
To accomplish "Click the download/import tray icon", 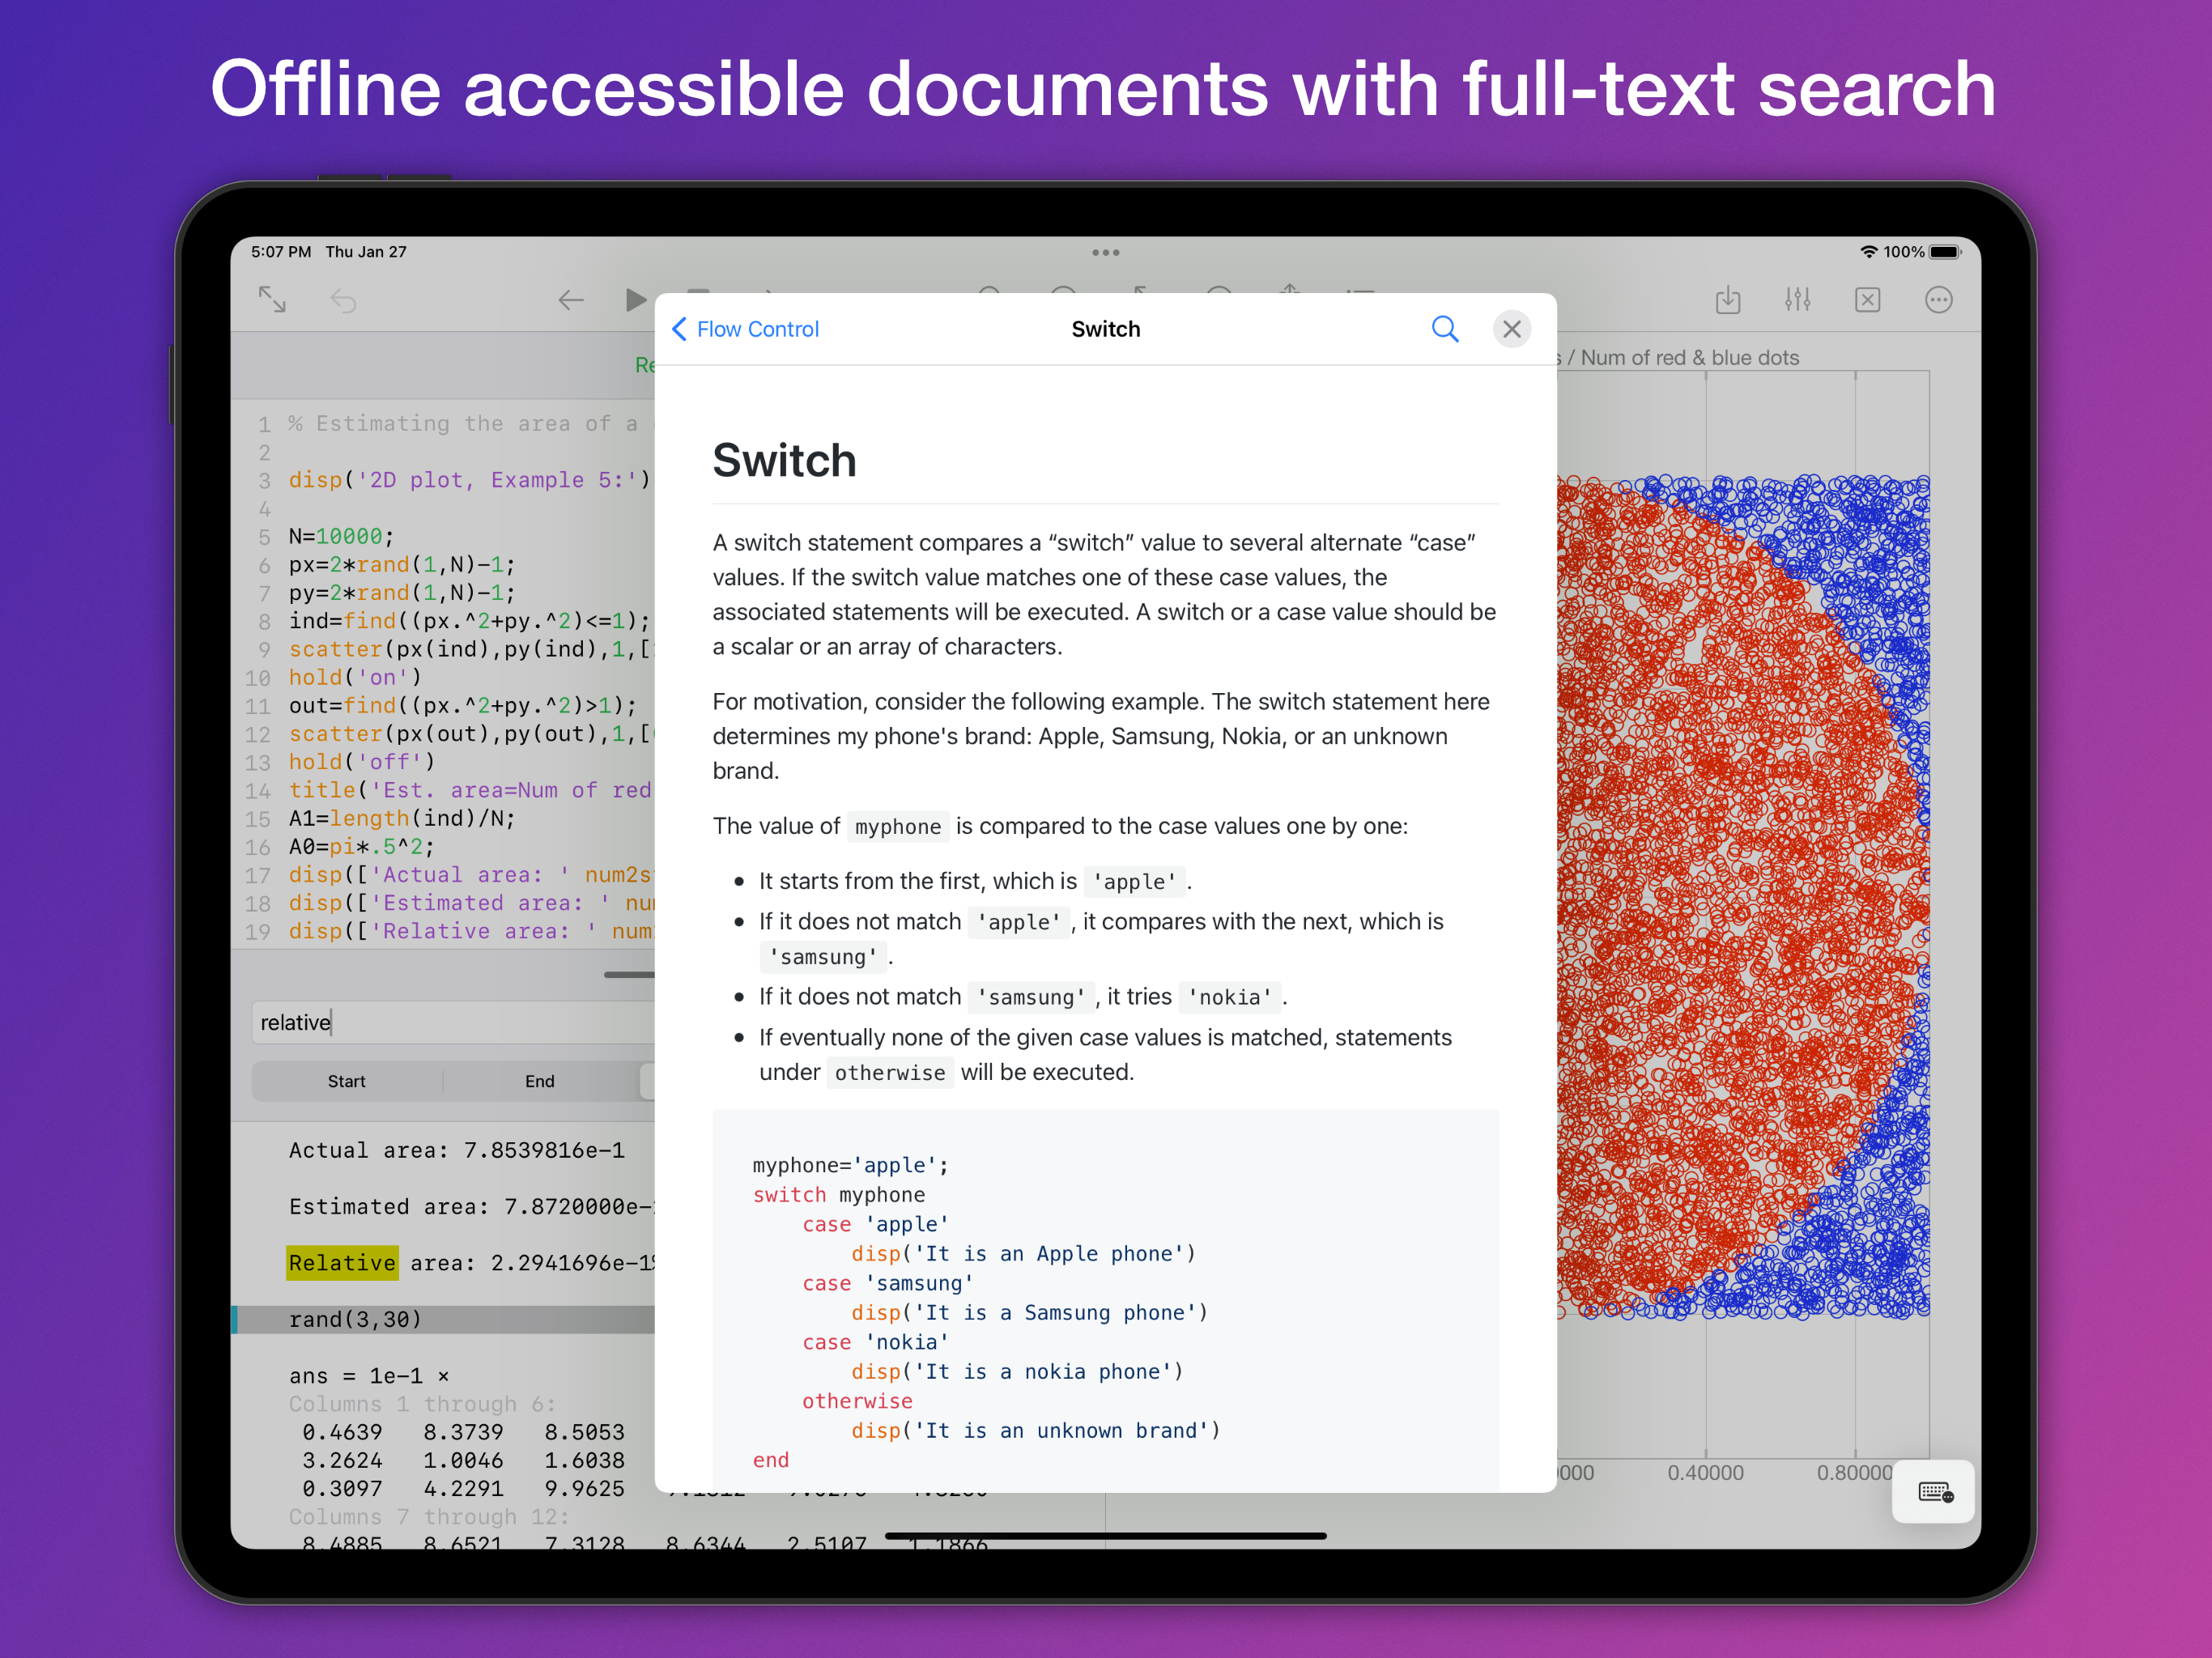I will point(1727,300).
